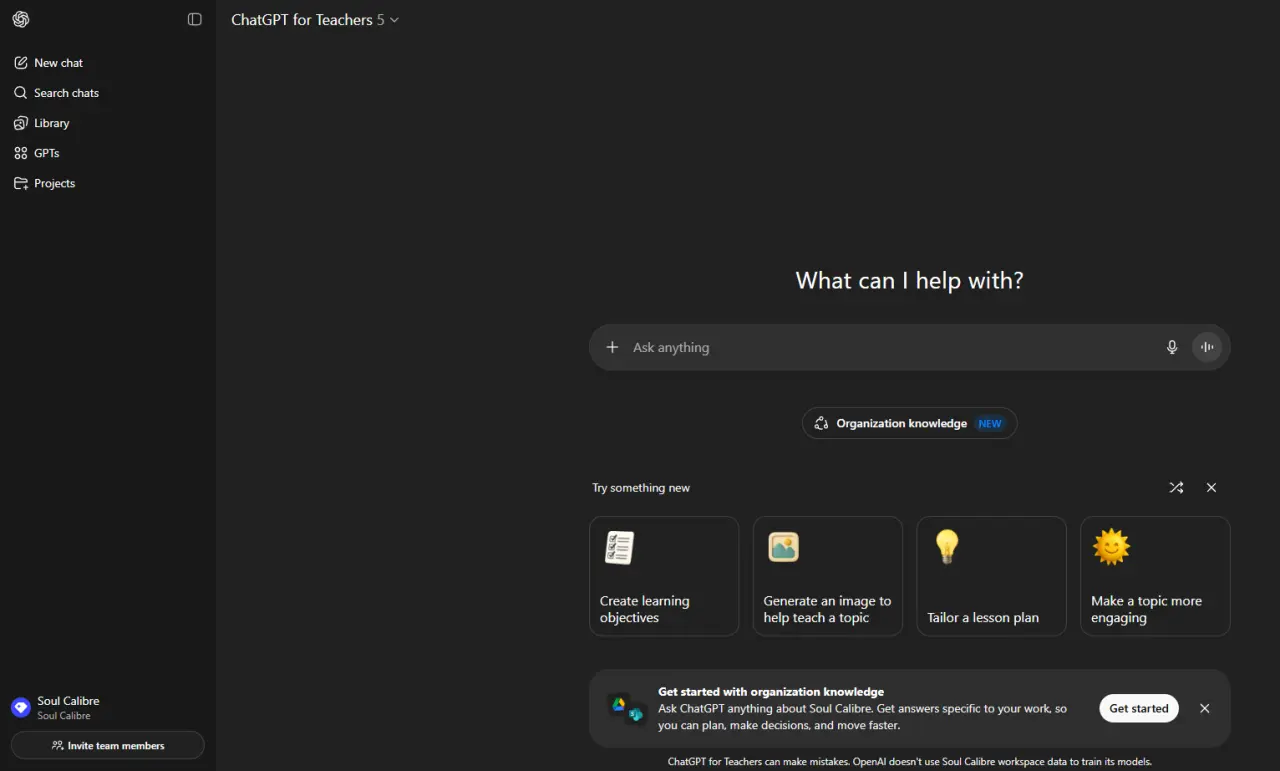The image size is (1280, 771).
Task: Click 'Get started with organization knowledge' title text
Action: coord(771,692)
